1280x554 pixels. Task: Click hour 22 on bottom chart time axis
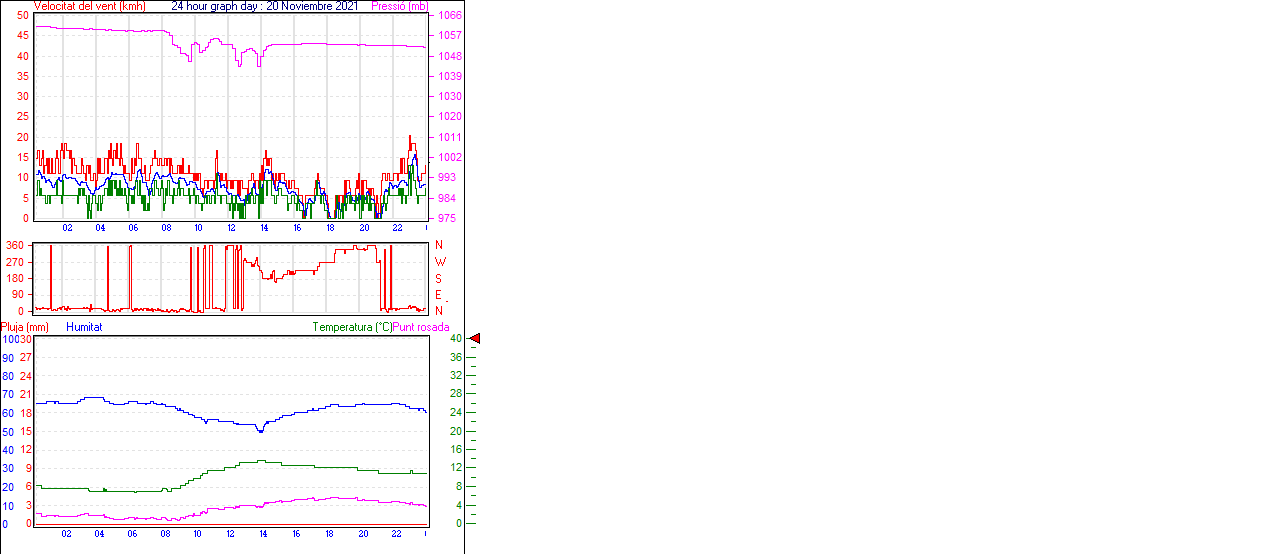pyautogui.click(x=396, y=533)
